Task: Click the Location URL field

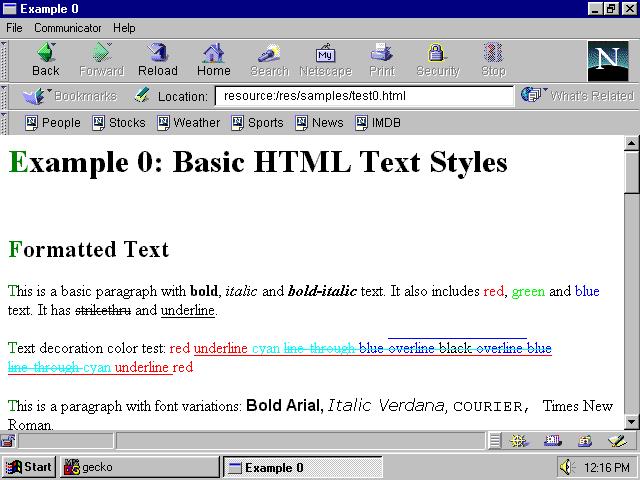Action: [360, 97]
